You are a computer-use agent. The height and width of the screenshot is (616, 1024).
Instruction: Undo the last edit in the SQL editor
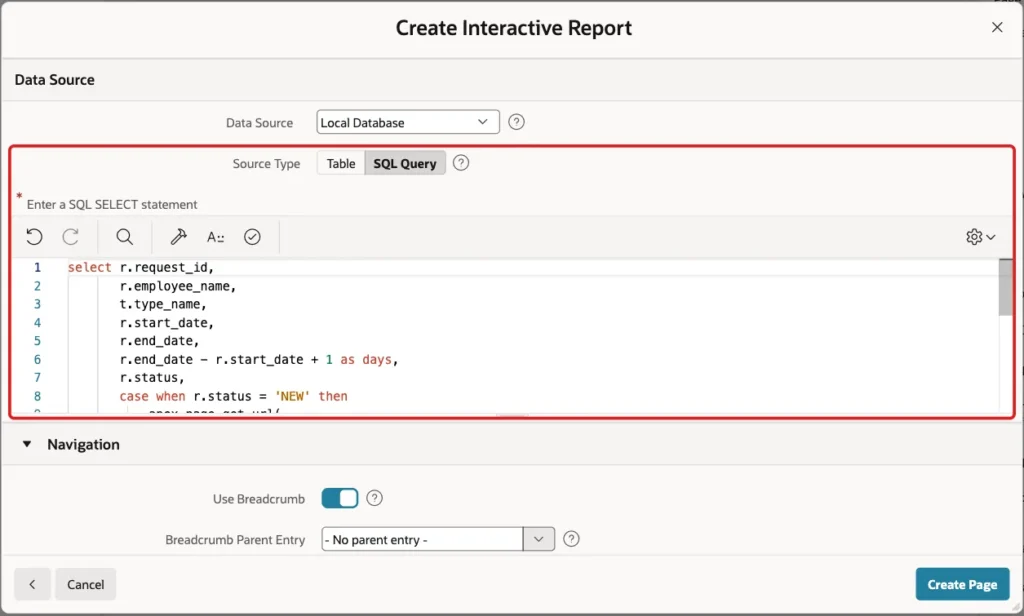click(x=35, y=236)
